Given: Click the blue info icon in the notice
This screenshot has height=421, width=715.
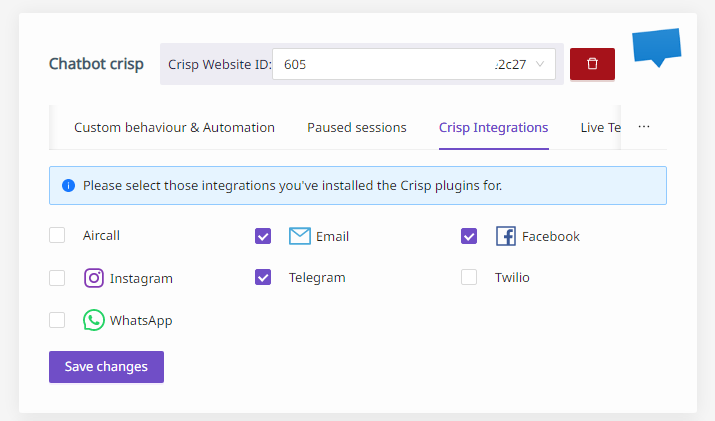Looking at the screenshot, I should click(68, 186).
